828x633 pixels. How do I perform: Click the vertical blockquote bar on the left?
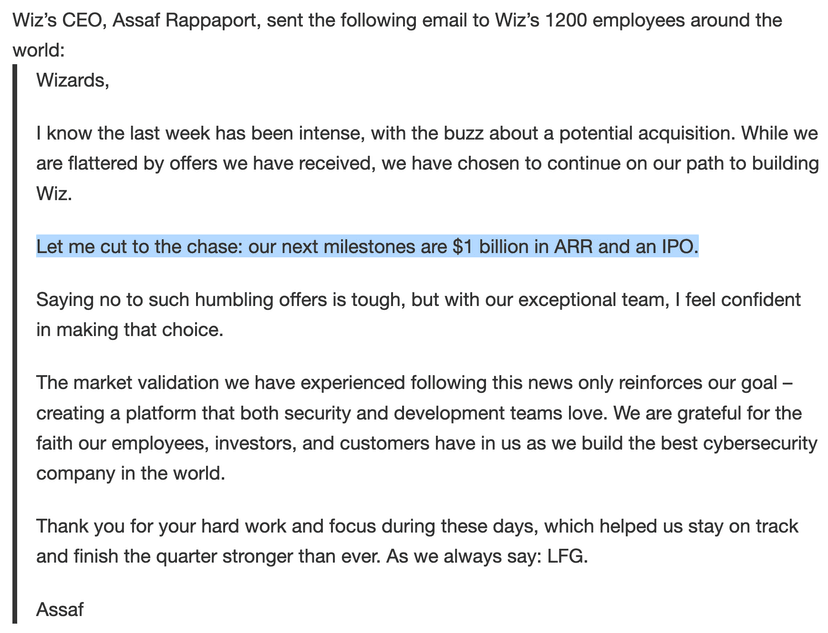pos(17,340)
